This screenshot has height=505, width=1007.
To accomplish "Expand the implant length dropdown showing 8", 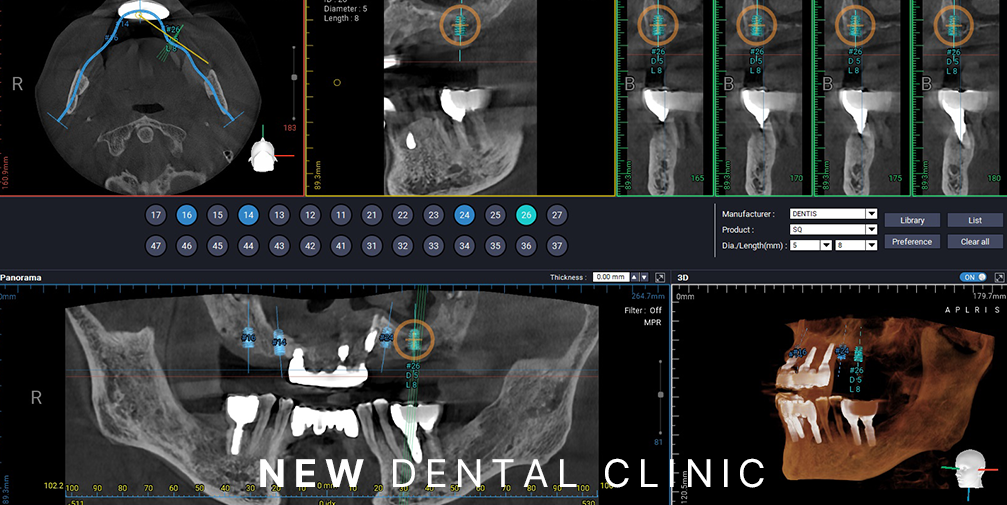I will pos(871,244).
